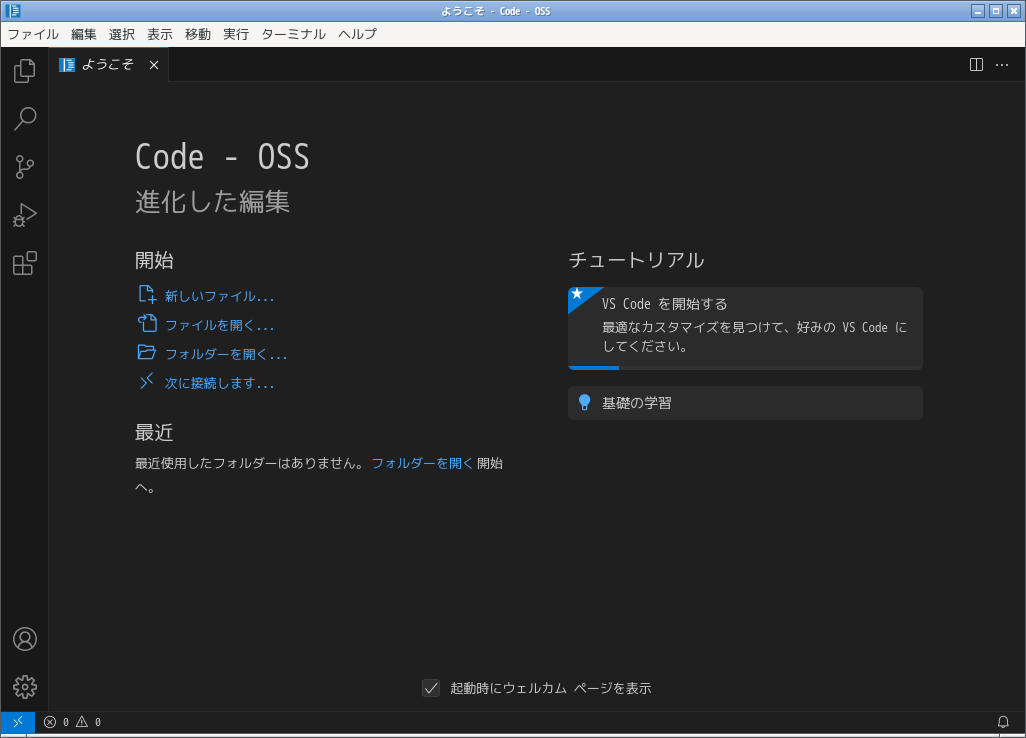Split the editor to the right
Image resolution: width=1026 pixels, height=738 pixels.
coord(976,65)
